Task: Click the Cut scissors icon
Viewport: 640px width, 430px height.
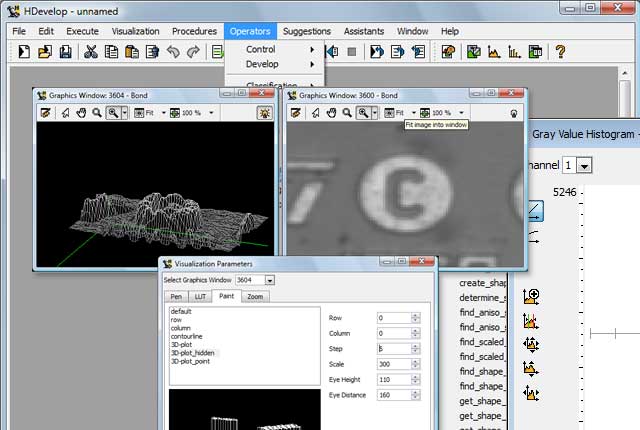Action: pos(91,52)
